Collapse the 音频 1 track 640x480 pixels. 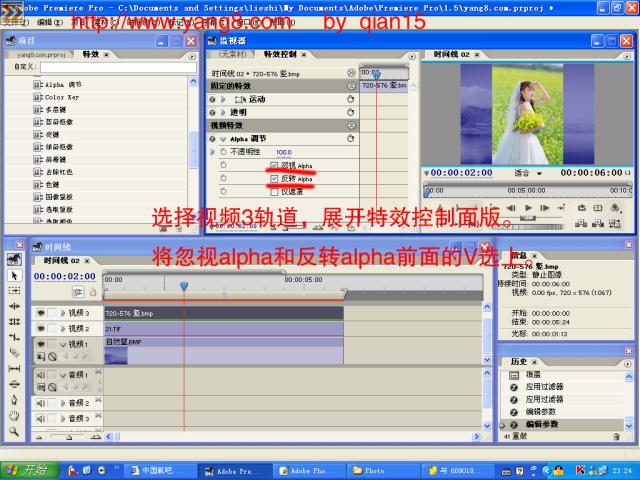pyautogui.click(x=63, y=375)
